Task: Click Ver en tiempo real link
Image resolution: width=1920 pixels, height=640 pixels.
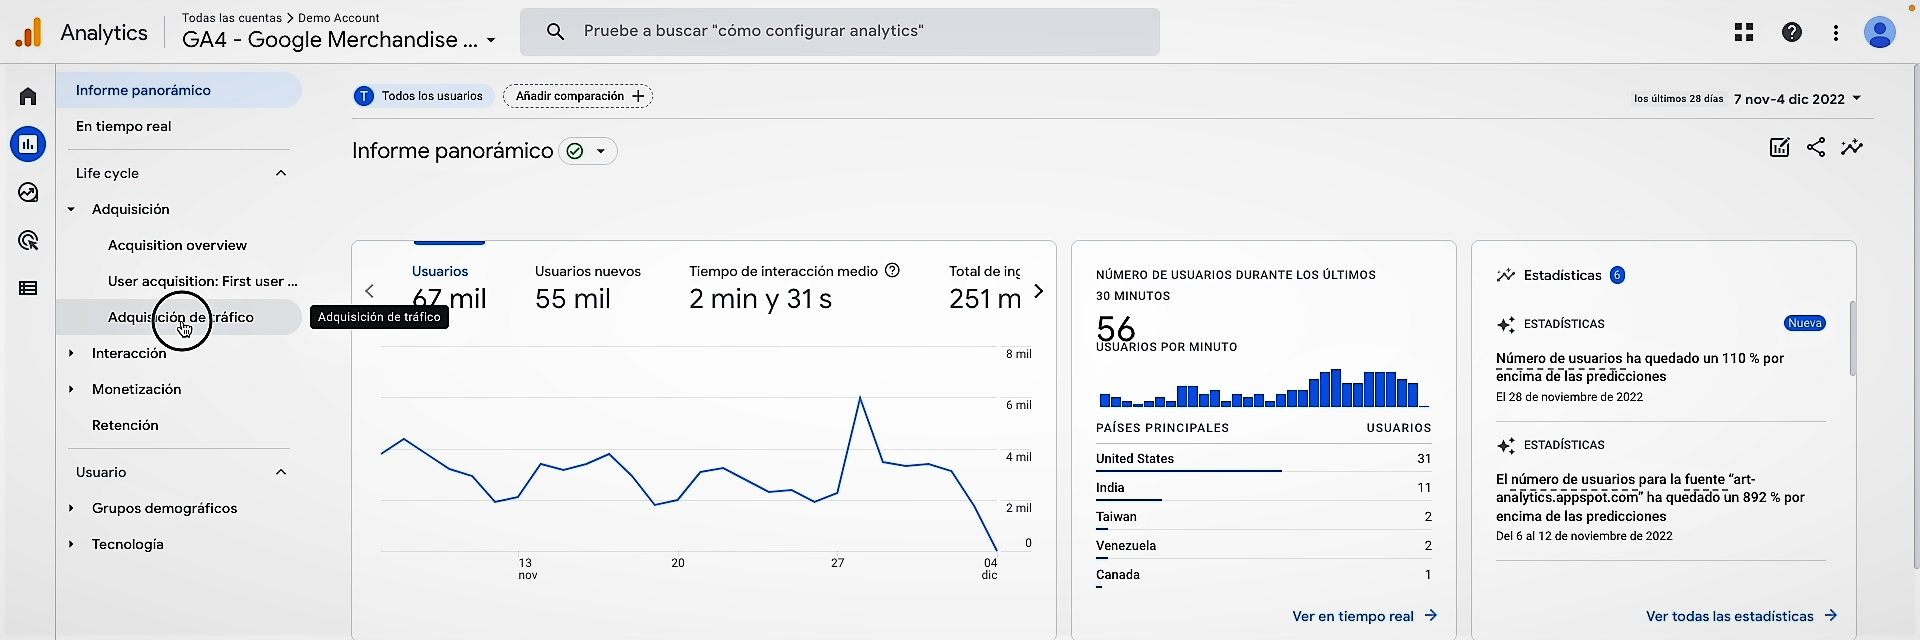Action: (x=1363, y=616)
